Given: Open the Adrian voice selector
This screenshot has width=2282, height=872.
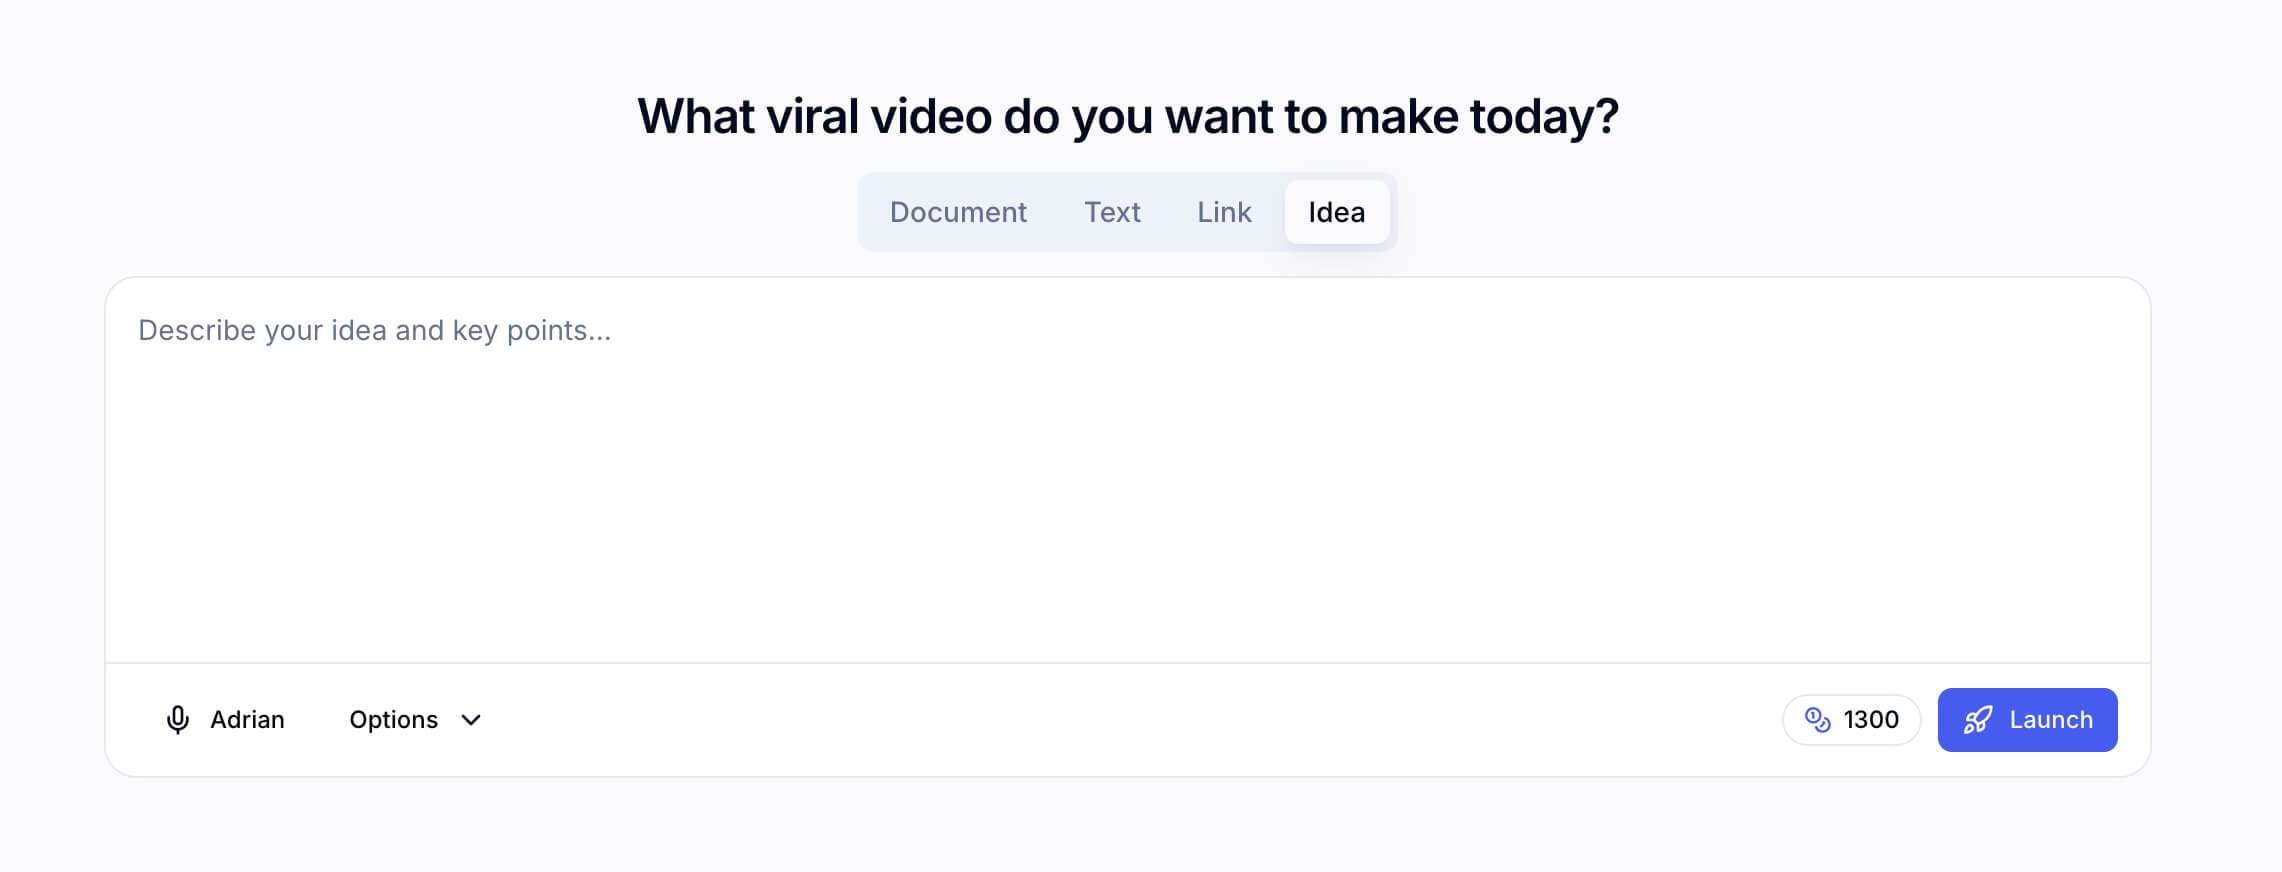Looking at the screenshot, I should [x=225, y=720].
